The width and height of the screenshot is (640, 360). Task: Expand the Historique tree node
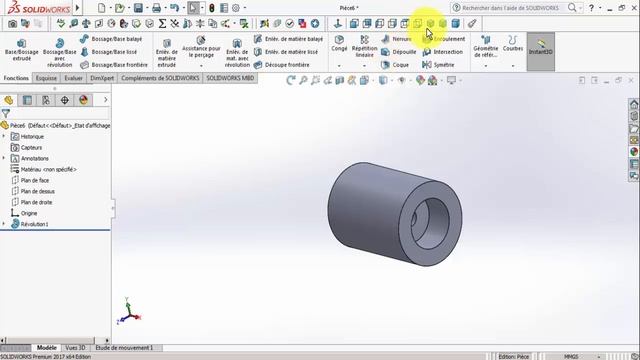pyautogui.click(x=4, y=136)
